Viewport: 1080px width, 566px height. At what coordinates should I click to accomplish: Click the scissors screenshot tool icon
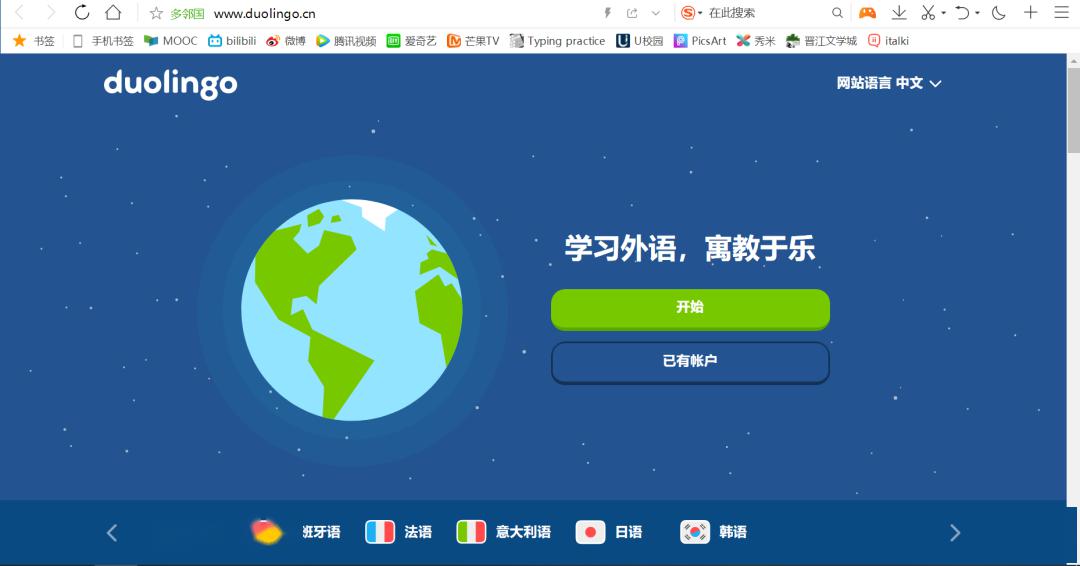(928, 13)
